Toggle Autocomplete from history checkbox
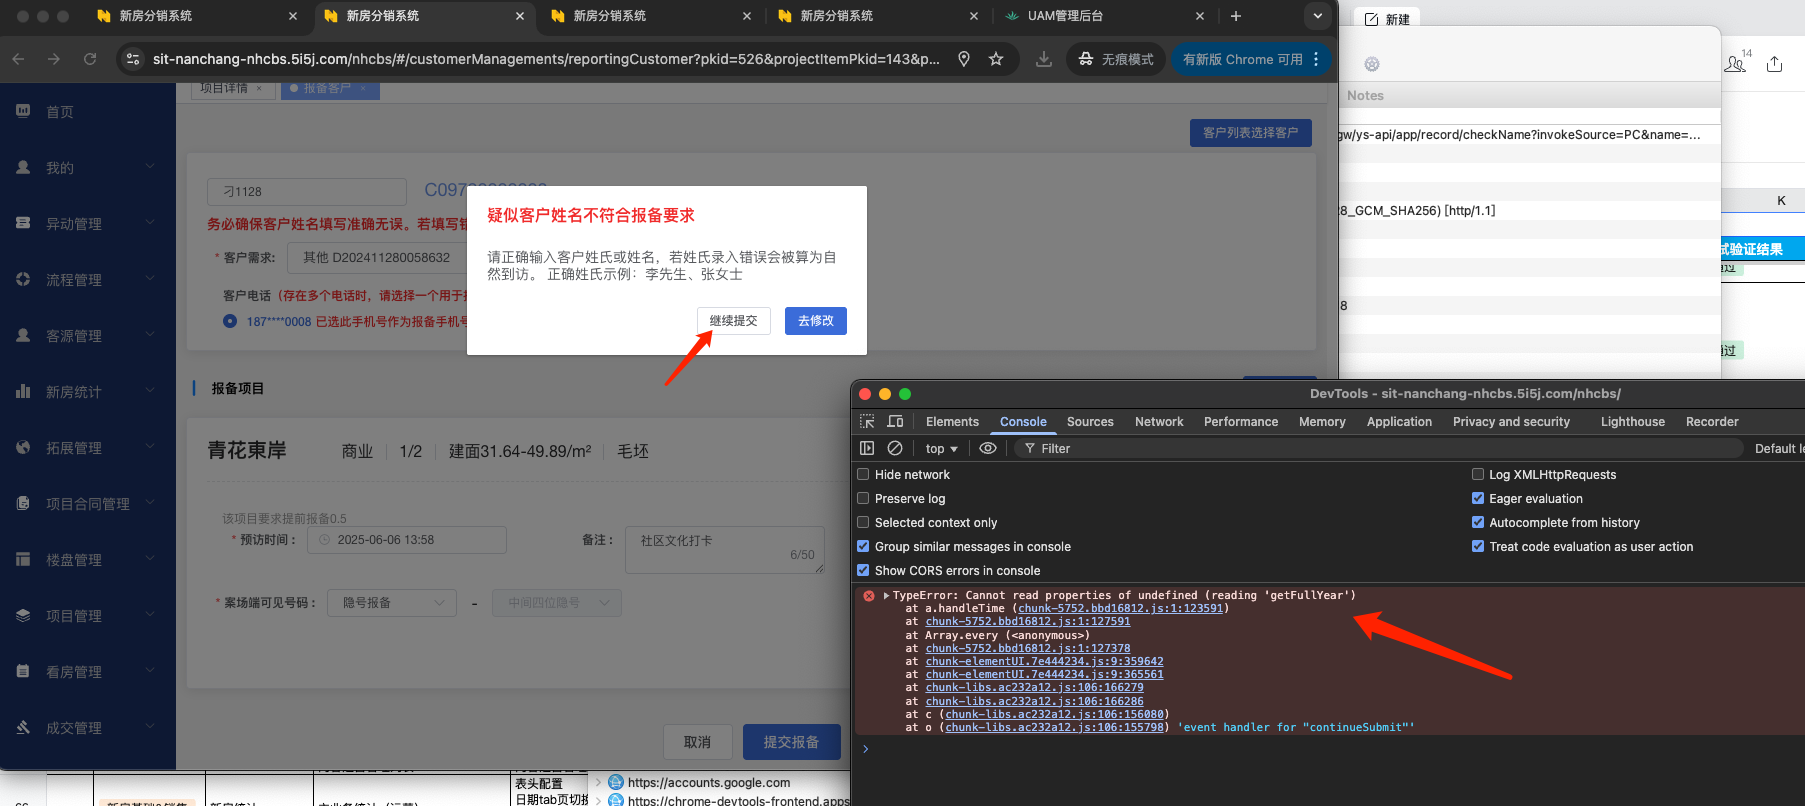1805x806 pixels. coord(1478,522)
